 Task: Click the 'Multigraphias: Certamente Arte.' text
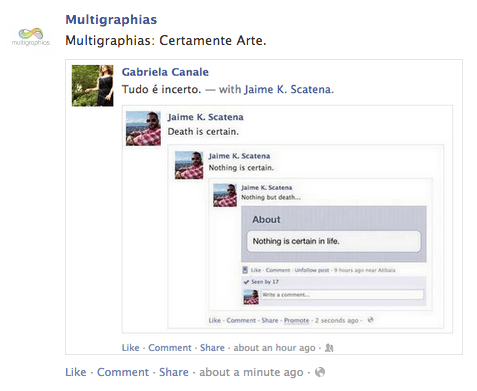[166, 41]
